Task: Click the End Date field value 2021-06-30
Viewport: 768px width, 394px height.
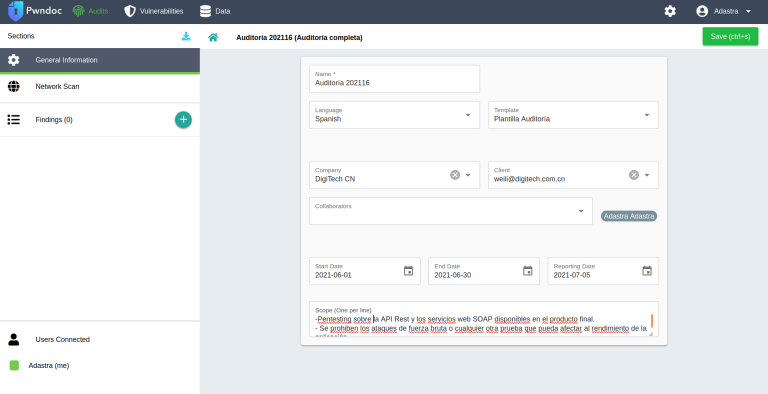Action: [x=453, y=275]
